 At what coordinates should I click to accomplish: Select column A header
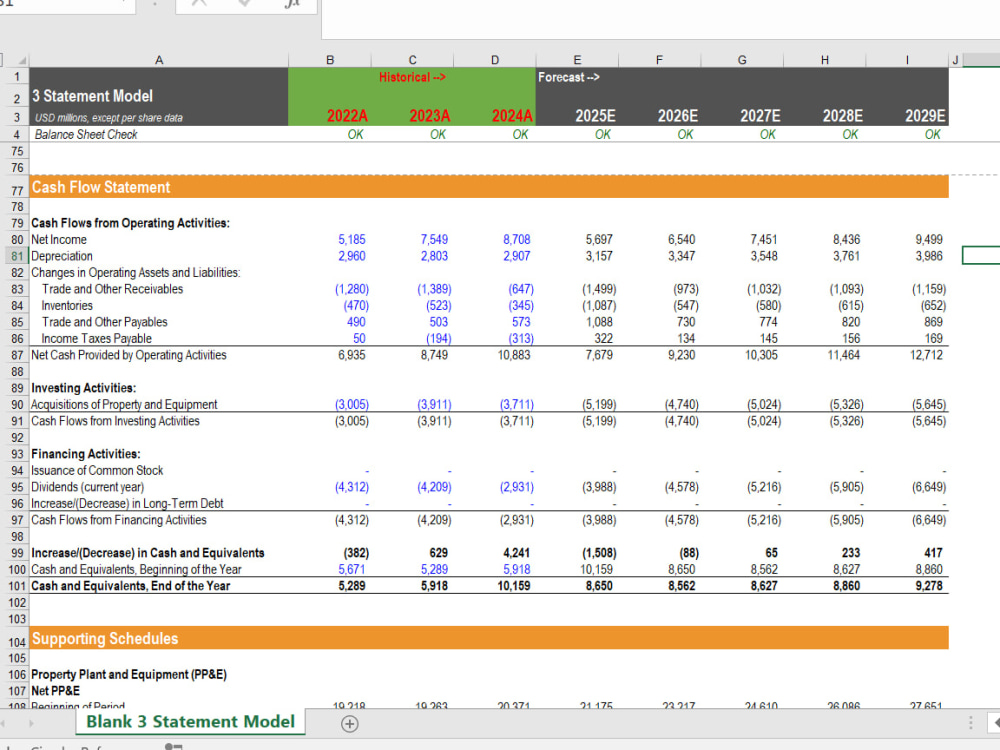[159, 60]
